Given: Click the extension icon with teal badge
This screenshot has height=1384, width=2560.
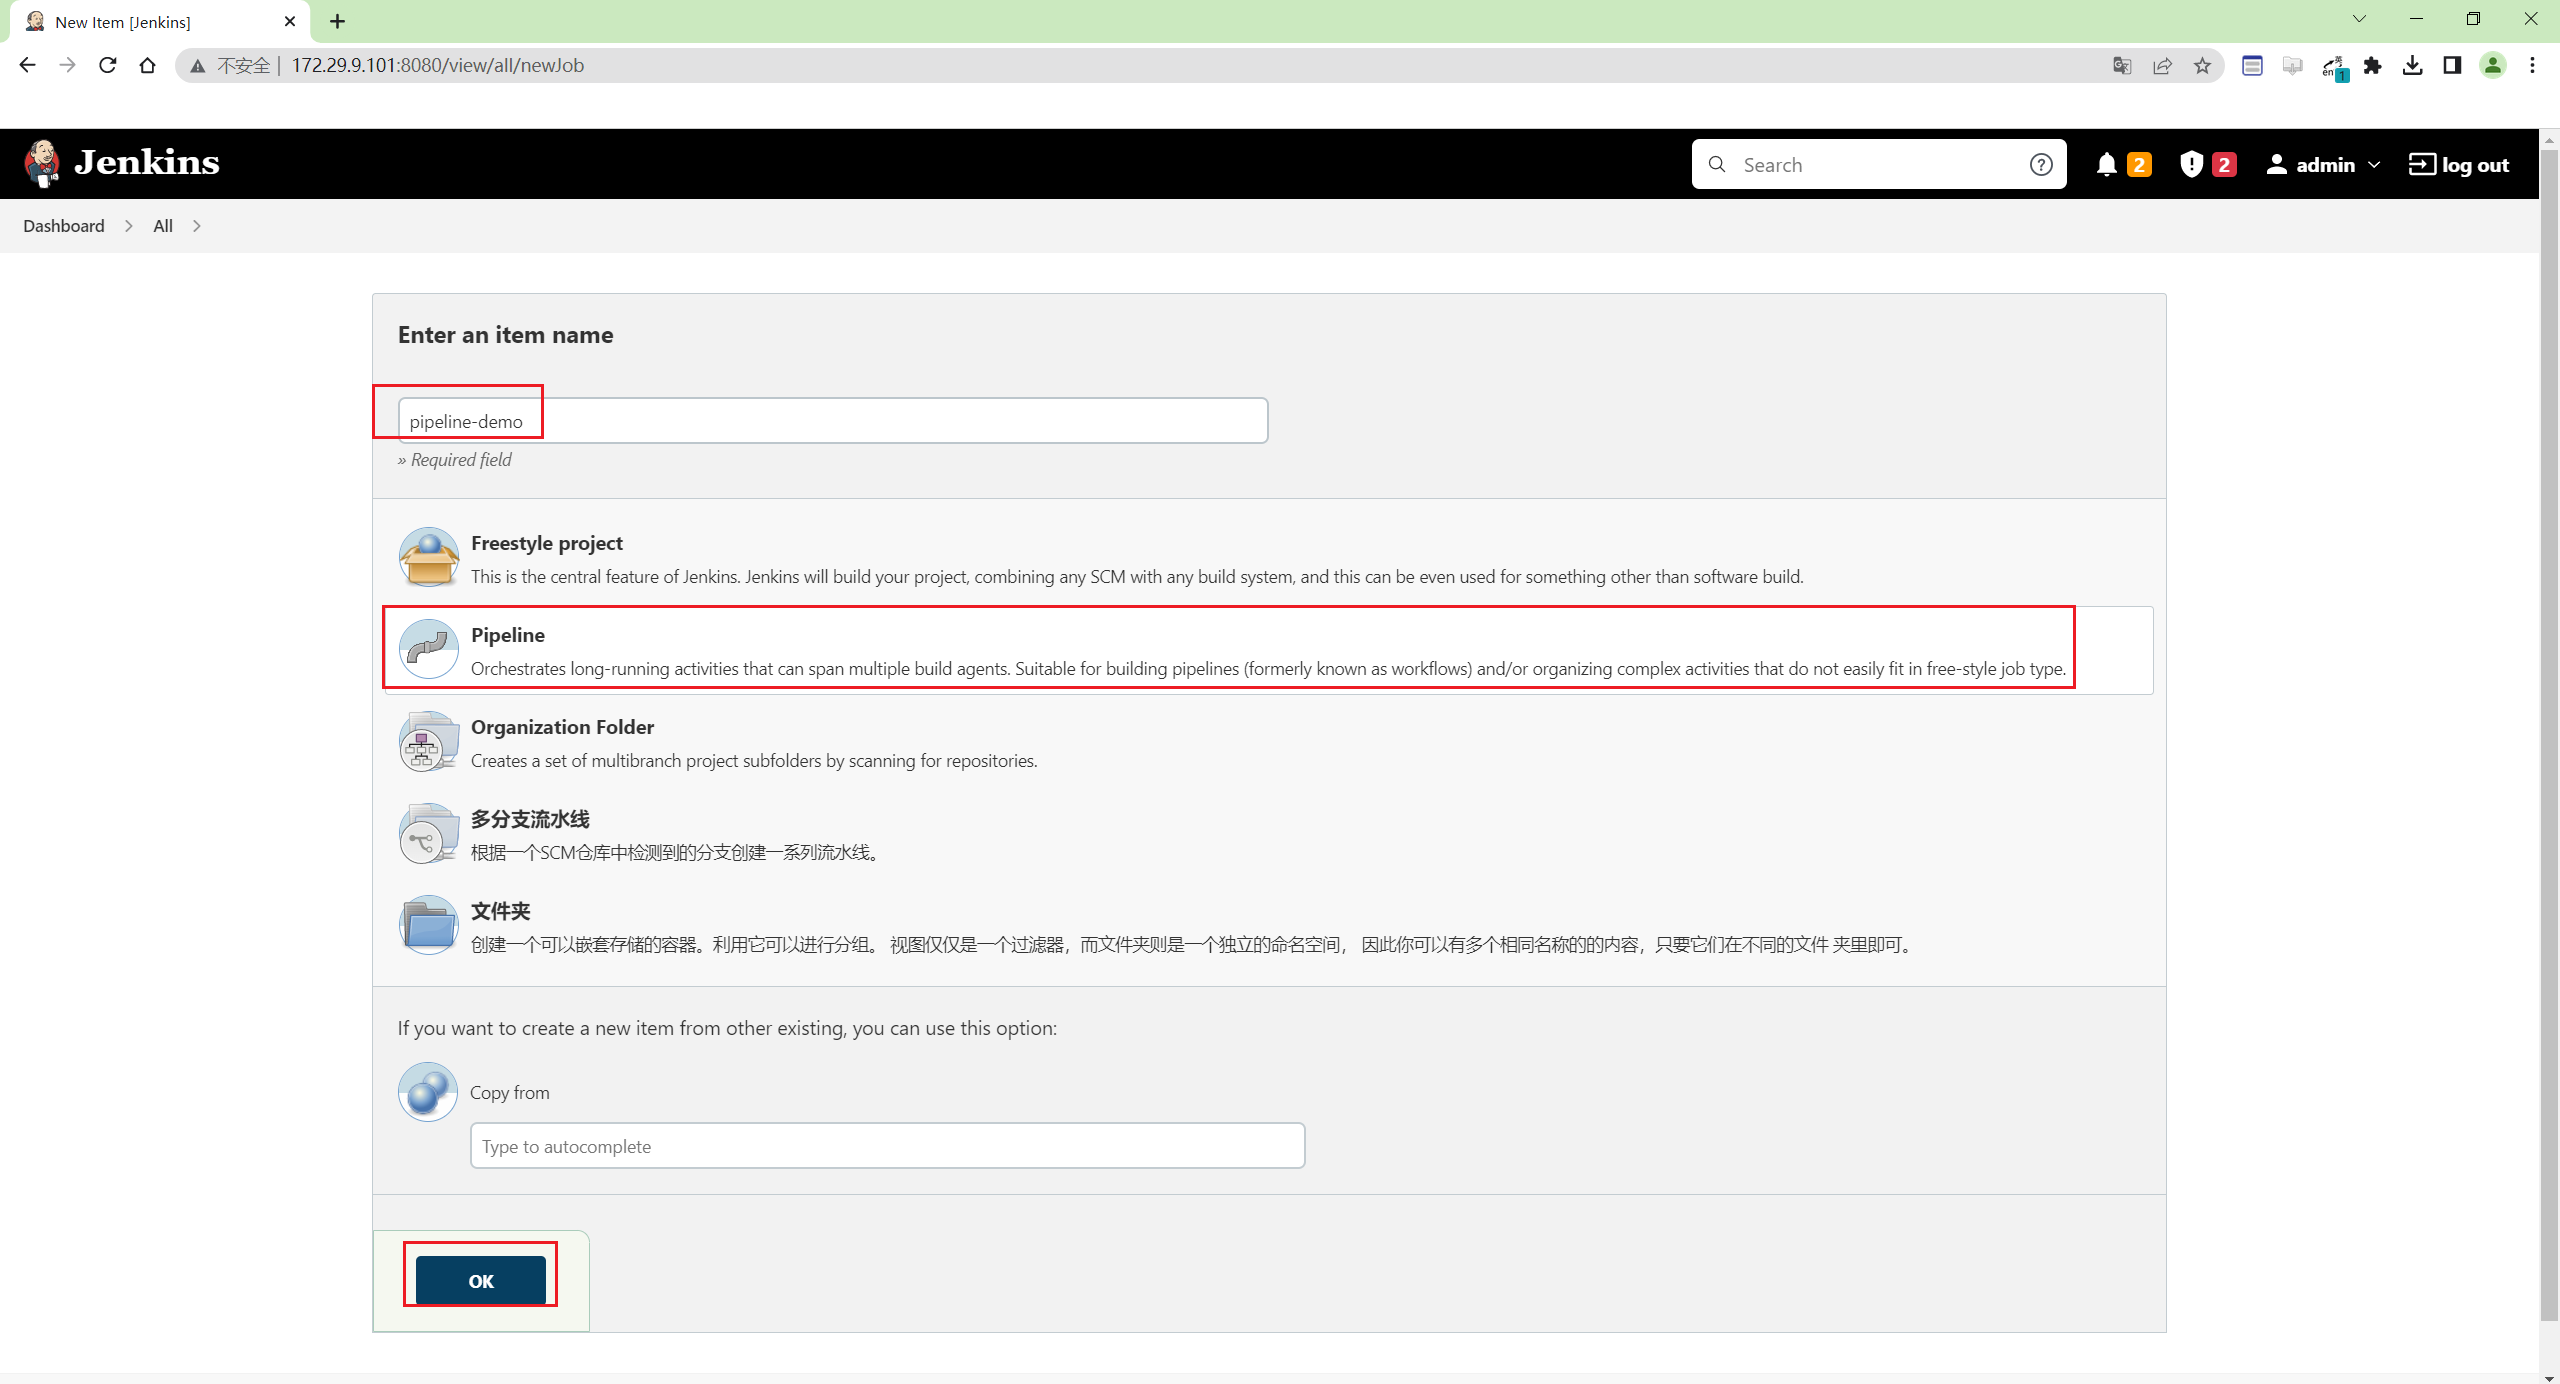Looking at the screenshot, I should pos(2334,67).
